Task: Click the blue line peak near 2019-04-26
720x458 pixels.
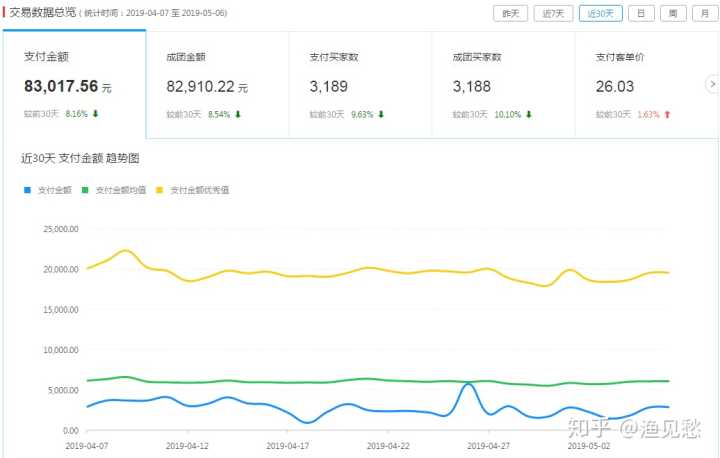Action: tap(468, 384)
